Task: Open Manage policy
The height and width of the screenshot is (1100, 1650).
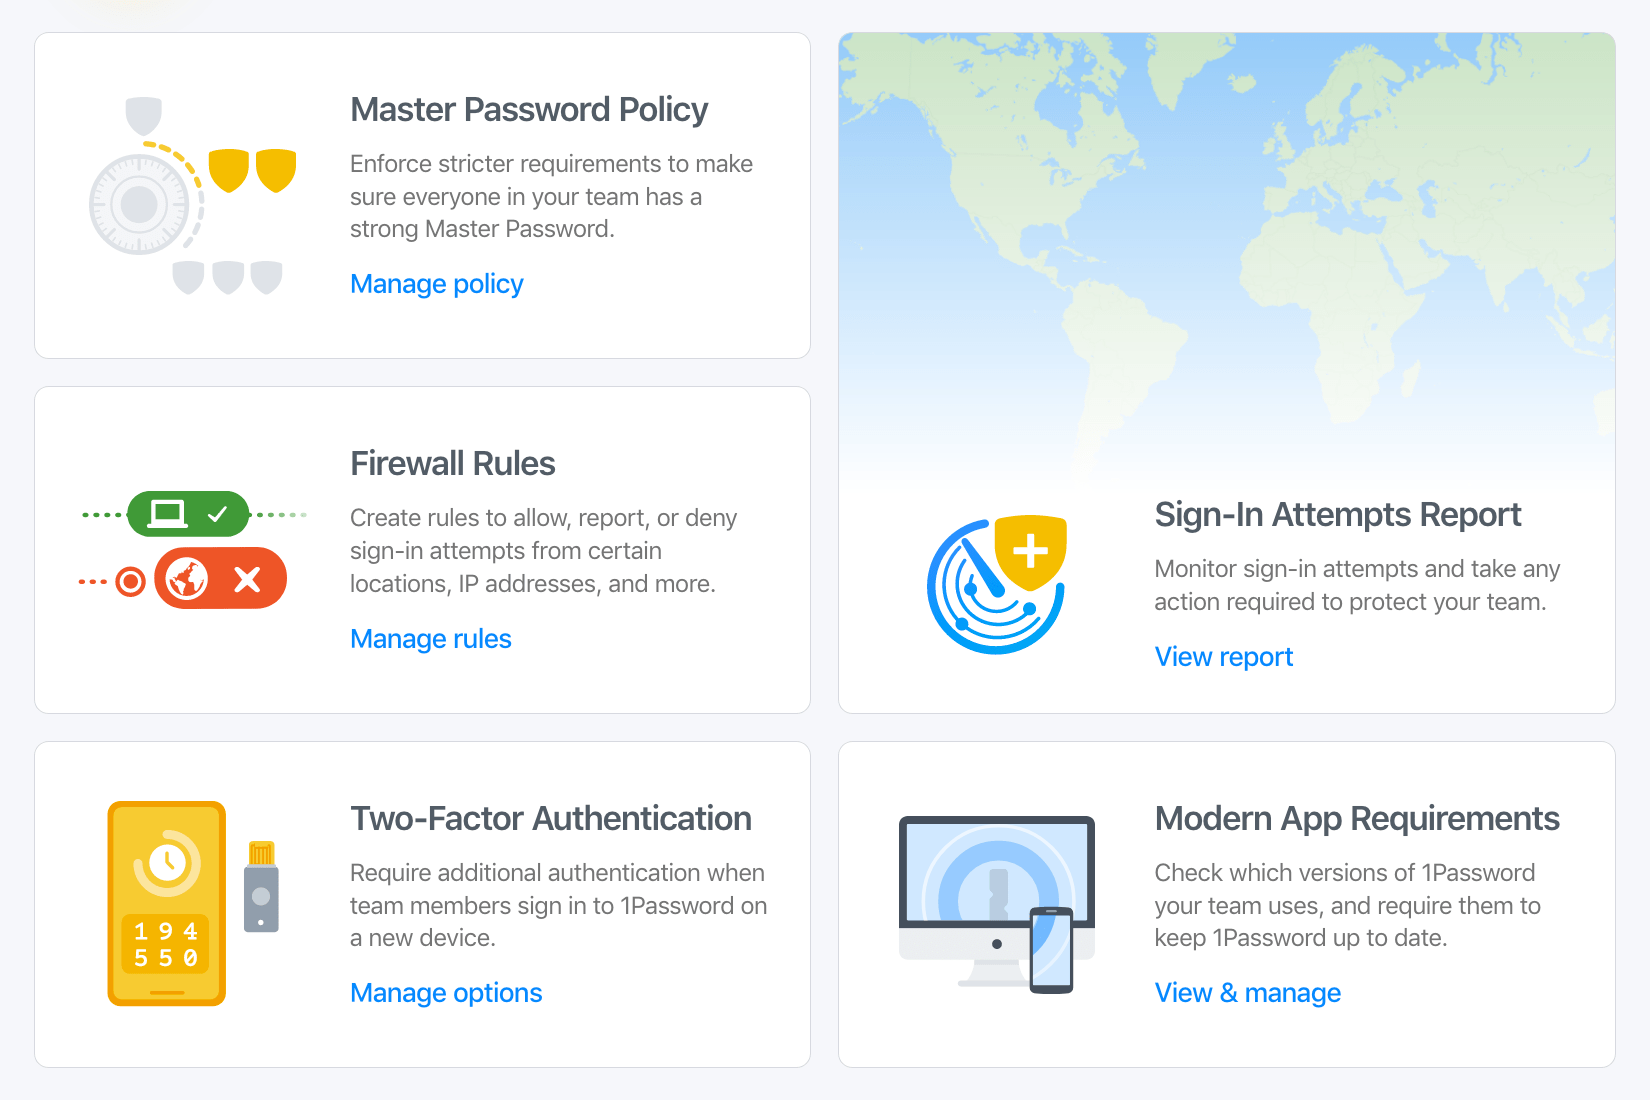Action: tap(436, 284)
